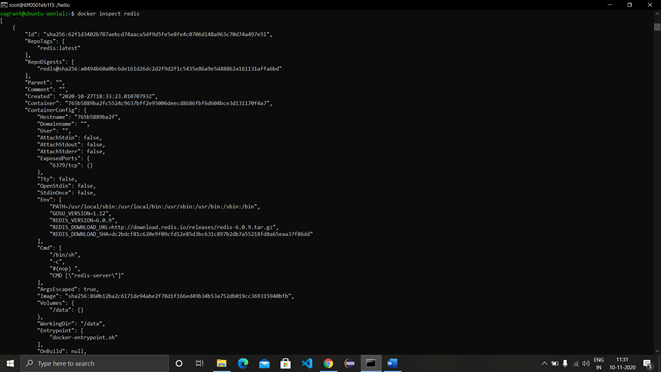Image resolution: width=661 pixels, height=372 pixels.
Task: Switch to Visual Studio Code on the taskbar
Action: (307, 363)
